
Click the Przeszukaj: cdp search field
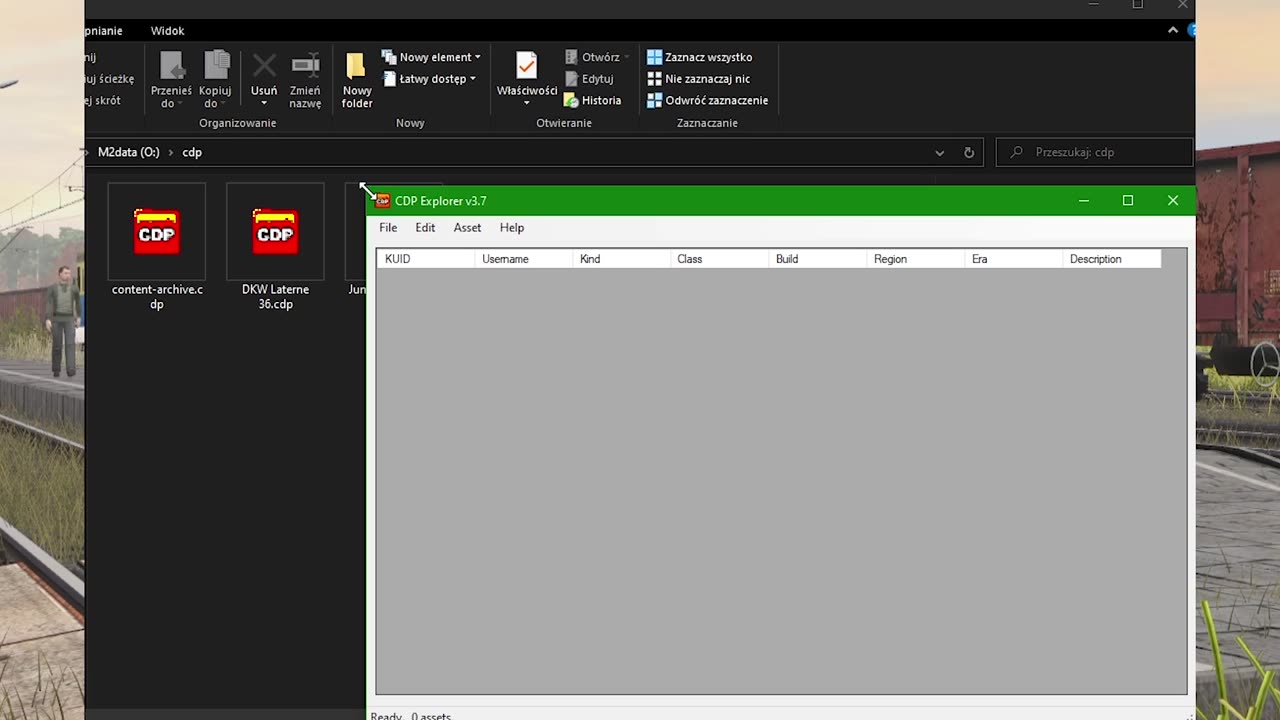pos(1095,153)
